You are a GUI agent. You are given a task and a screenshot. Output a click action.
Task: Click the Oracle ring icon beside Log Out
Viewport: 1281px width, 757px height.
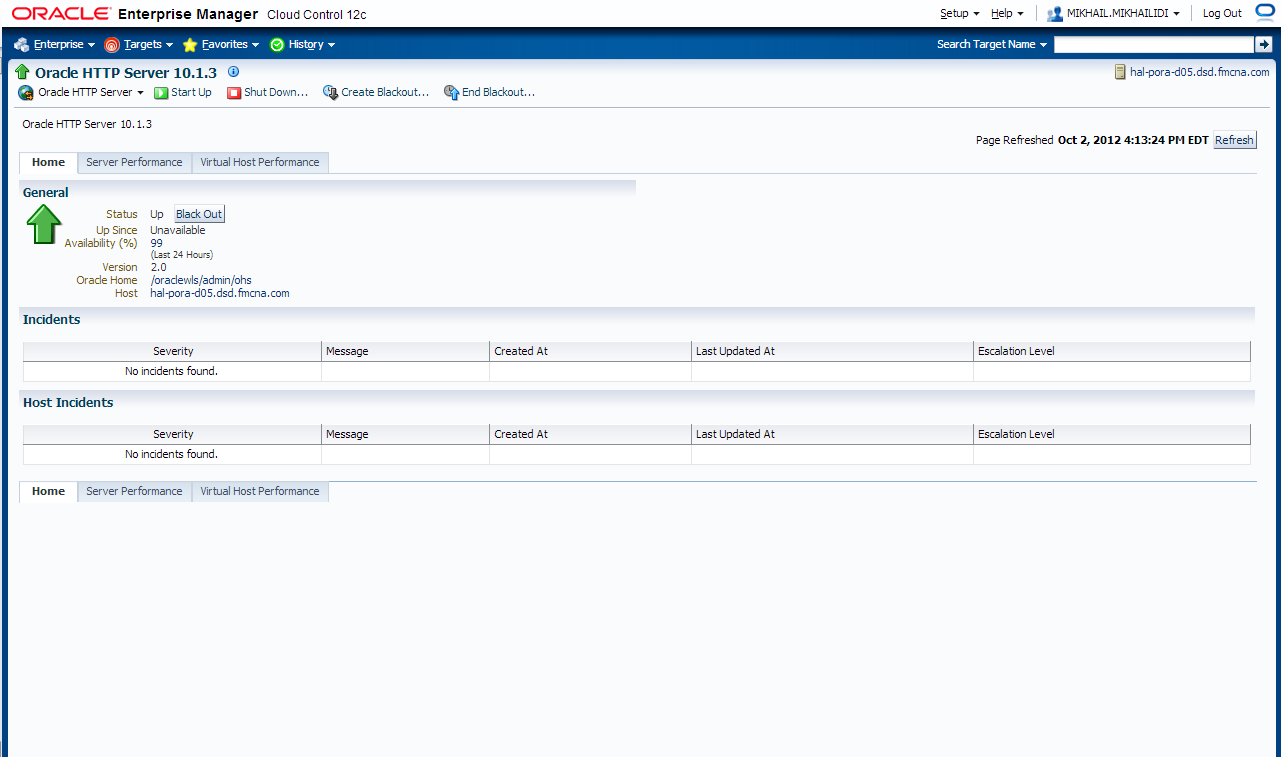(x=1265, y=12)
